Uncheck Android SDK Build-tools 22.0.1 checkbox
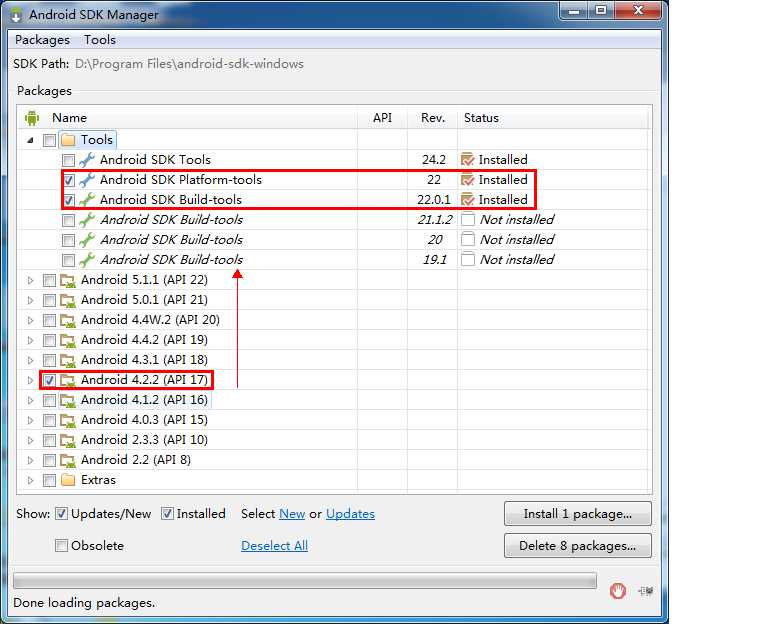 69,200
